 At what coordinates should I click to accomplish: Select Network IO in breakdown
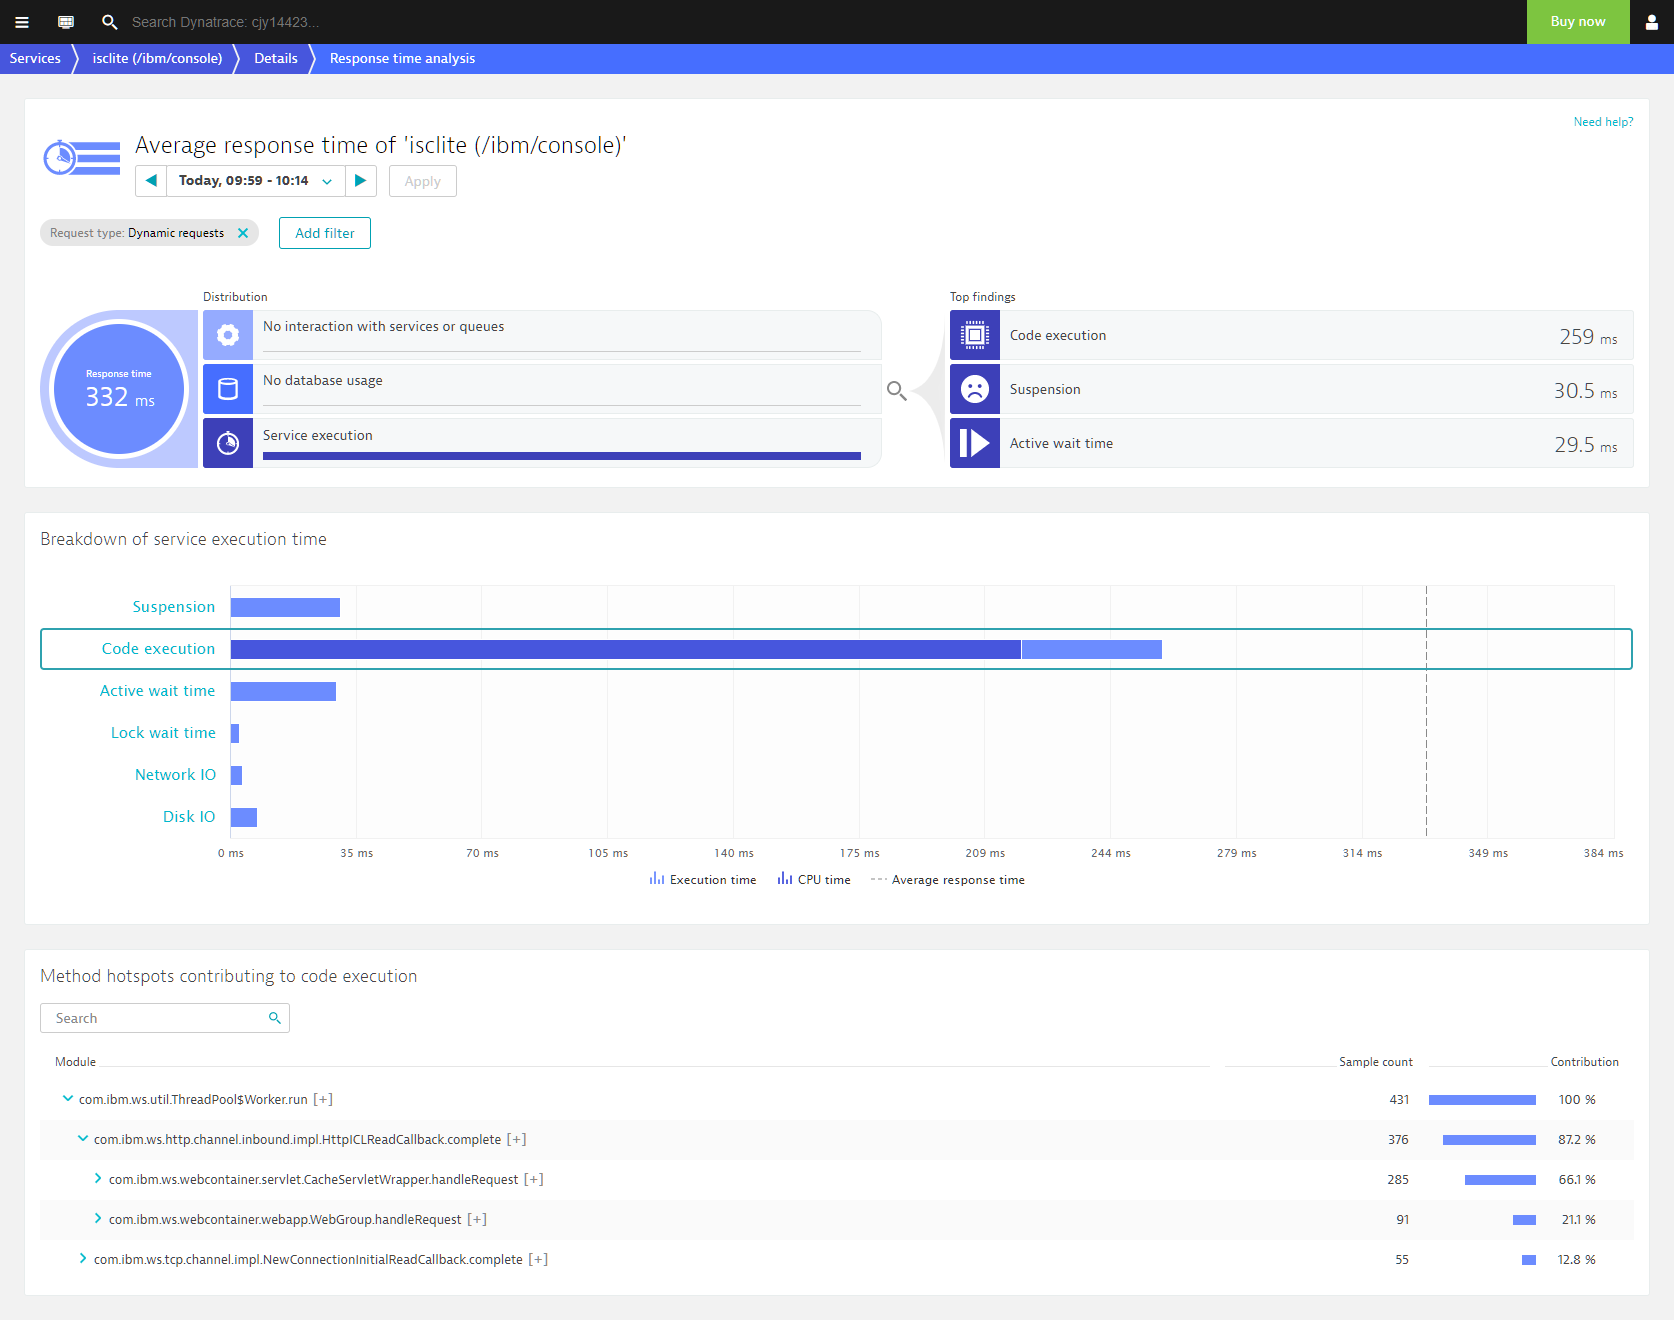[175, 775]
